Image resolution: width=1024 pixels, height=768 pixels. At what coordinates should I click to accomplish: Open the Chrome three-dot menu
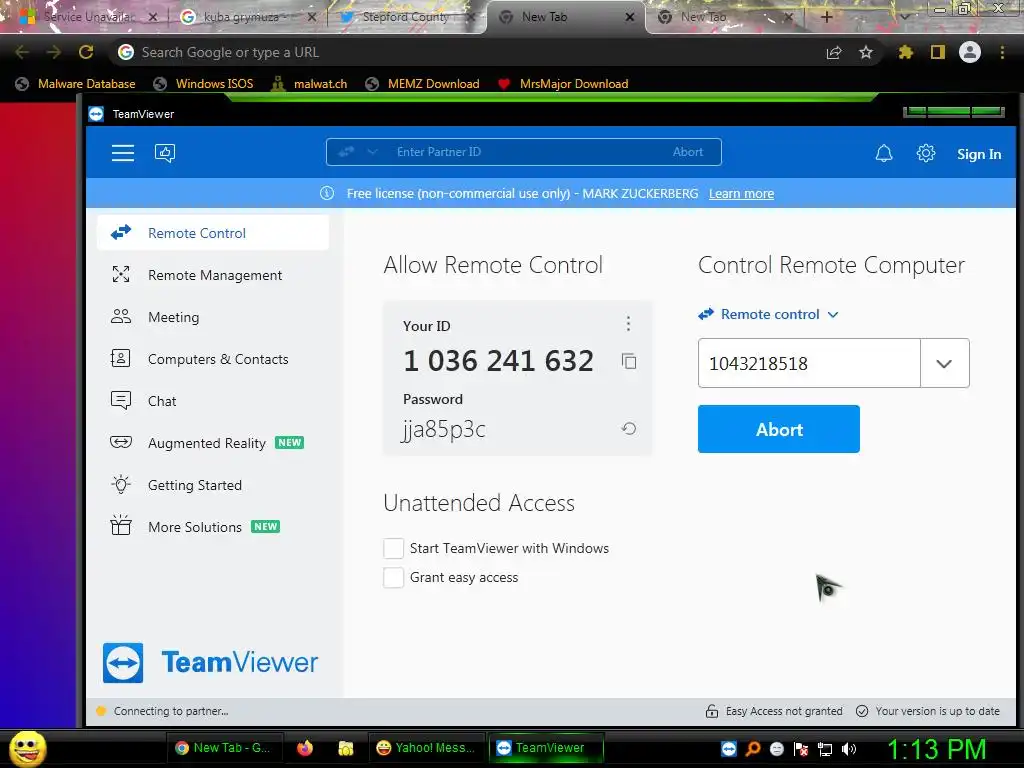1002,52
